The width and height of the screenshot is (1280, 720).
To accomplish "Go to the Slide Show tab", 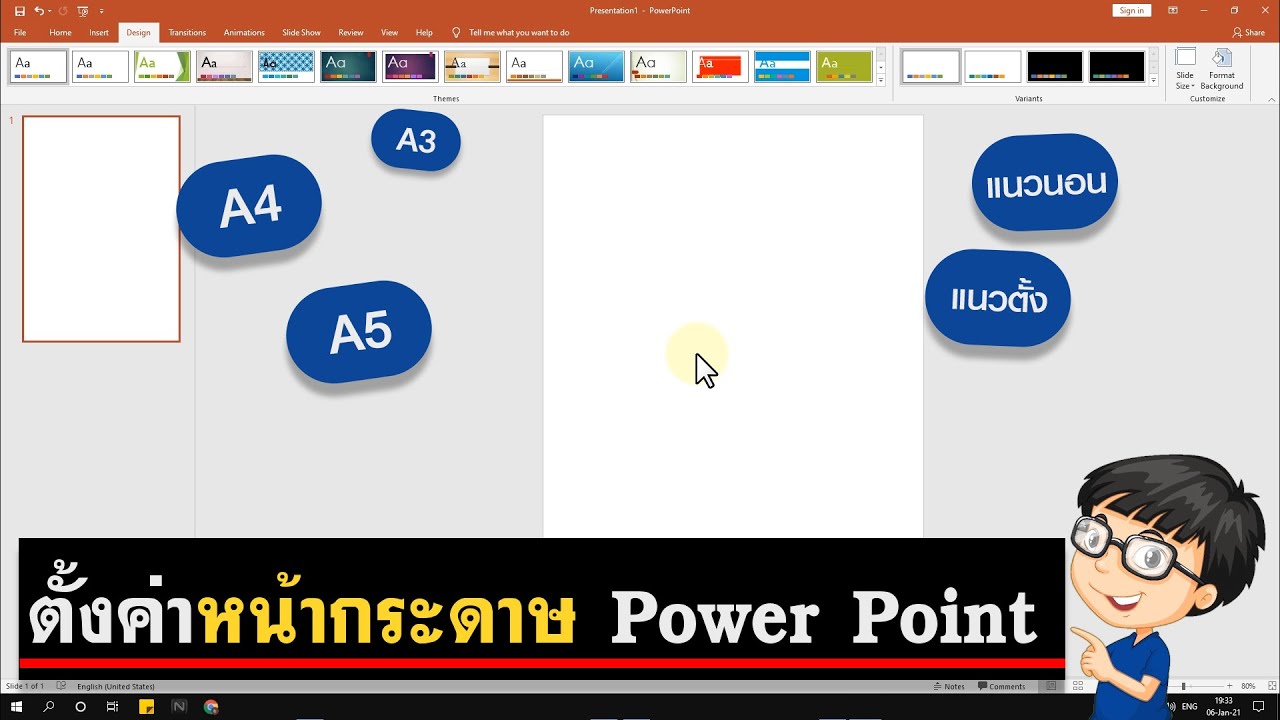I will tap(301, 32).
